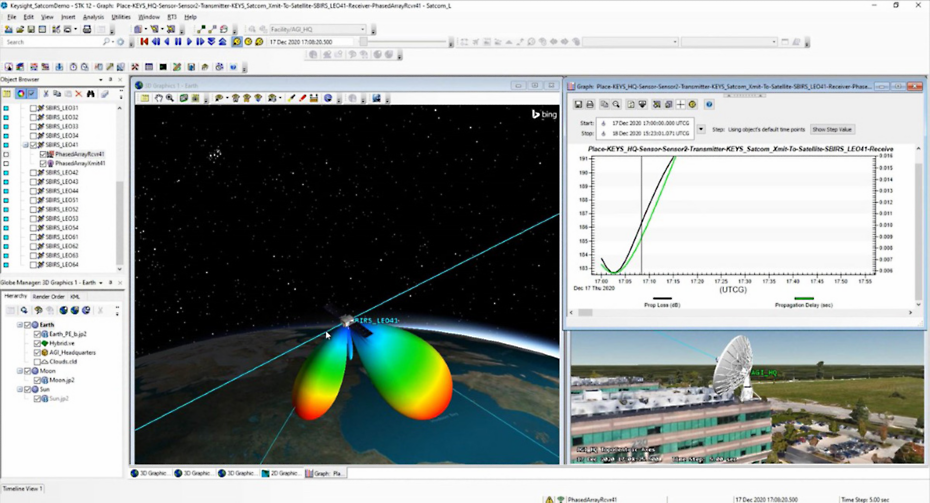Screen dimensions: 930x503
Task: Reset animation with the red rewind button
Action: pyautogui.click(x=144, y=42)
